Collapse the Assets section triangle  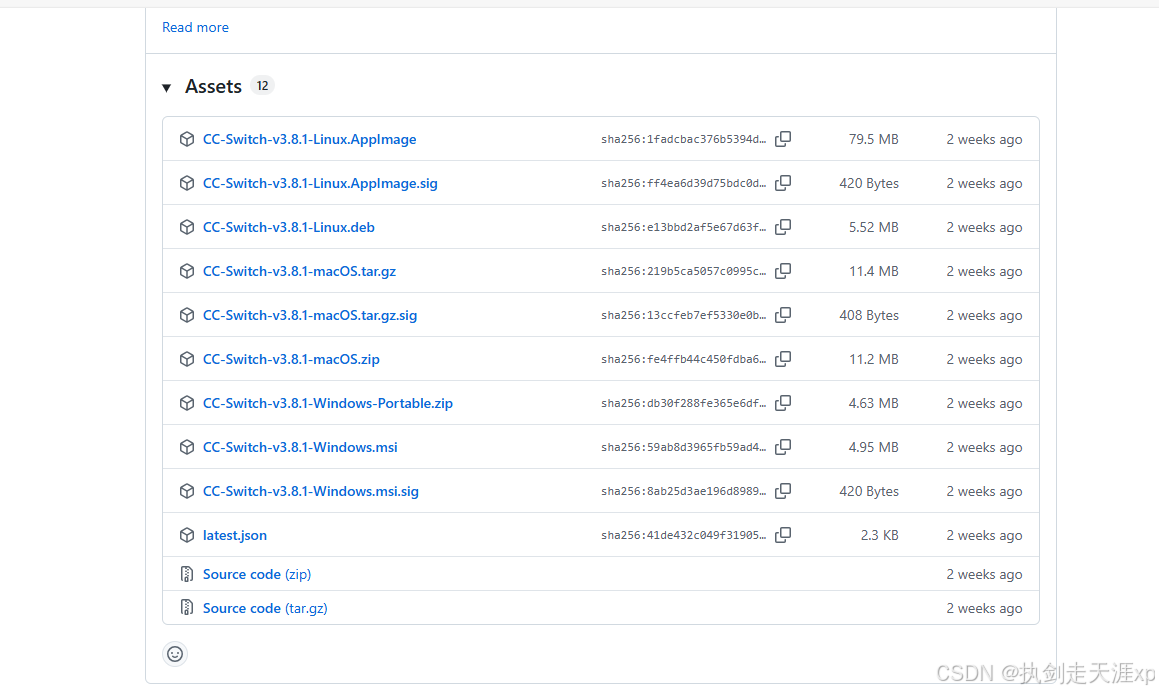click(x=166, y=88)
